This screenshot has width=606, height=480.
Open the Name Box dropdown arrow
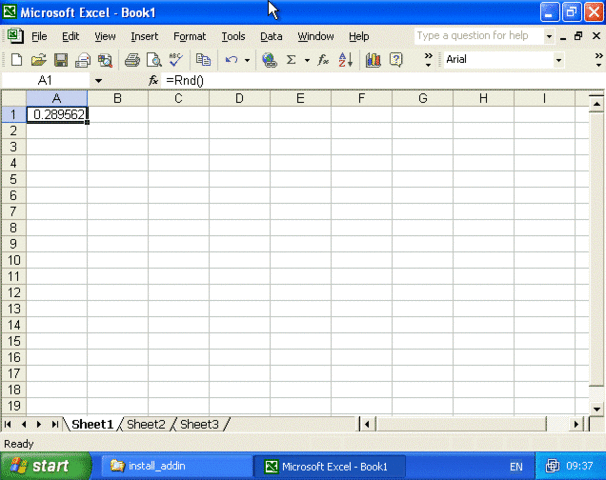coord(99,81)
